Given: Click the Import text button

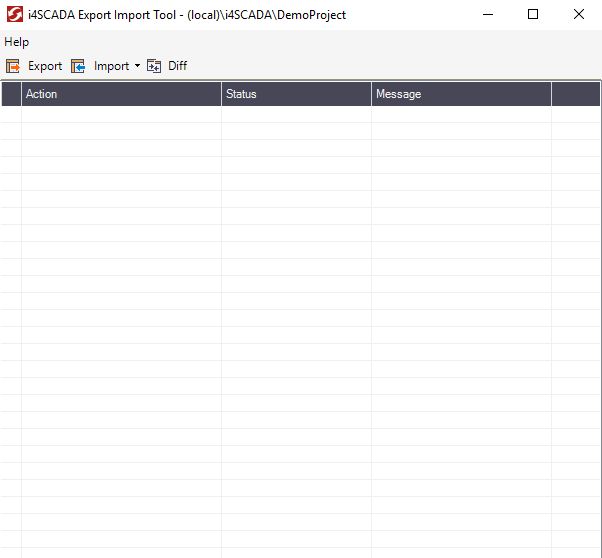Looking at the screenshot, I should 111,66.
